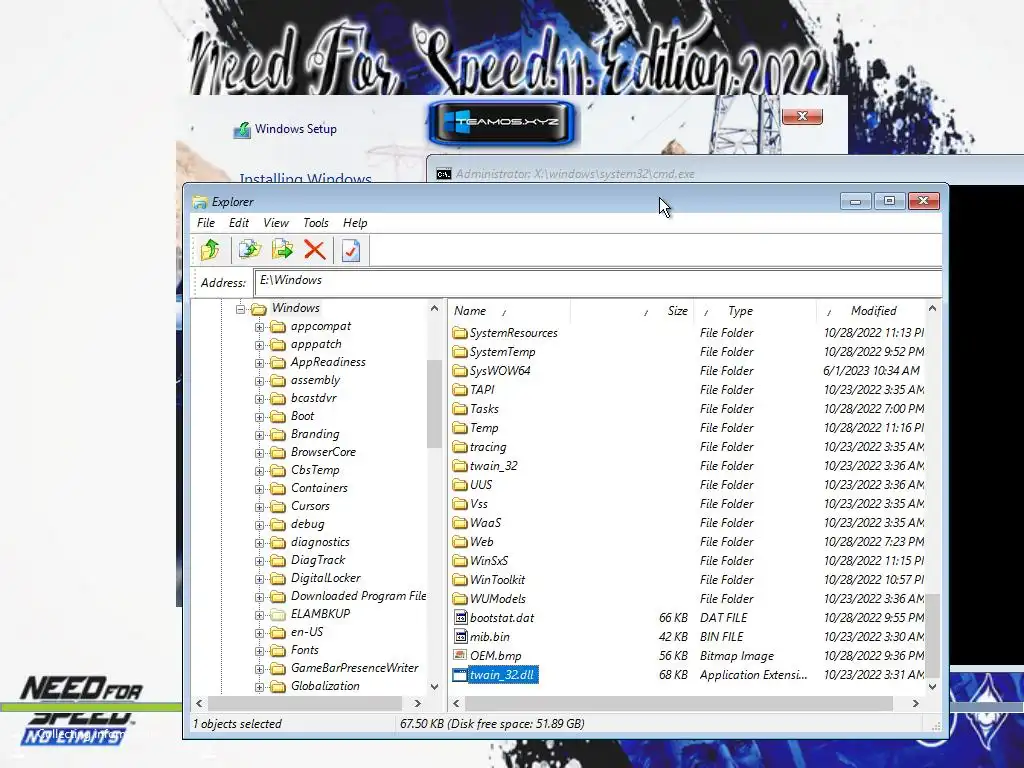The height and width of the screenshot is (768, 1024).
Task: Select en-US folder in tree
Action: click(307, 632)
